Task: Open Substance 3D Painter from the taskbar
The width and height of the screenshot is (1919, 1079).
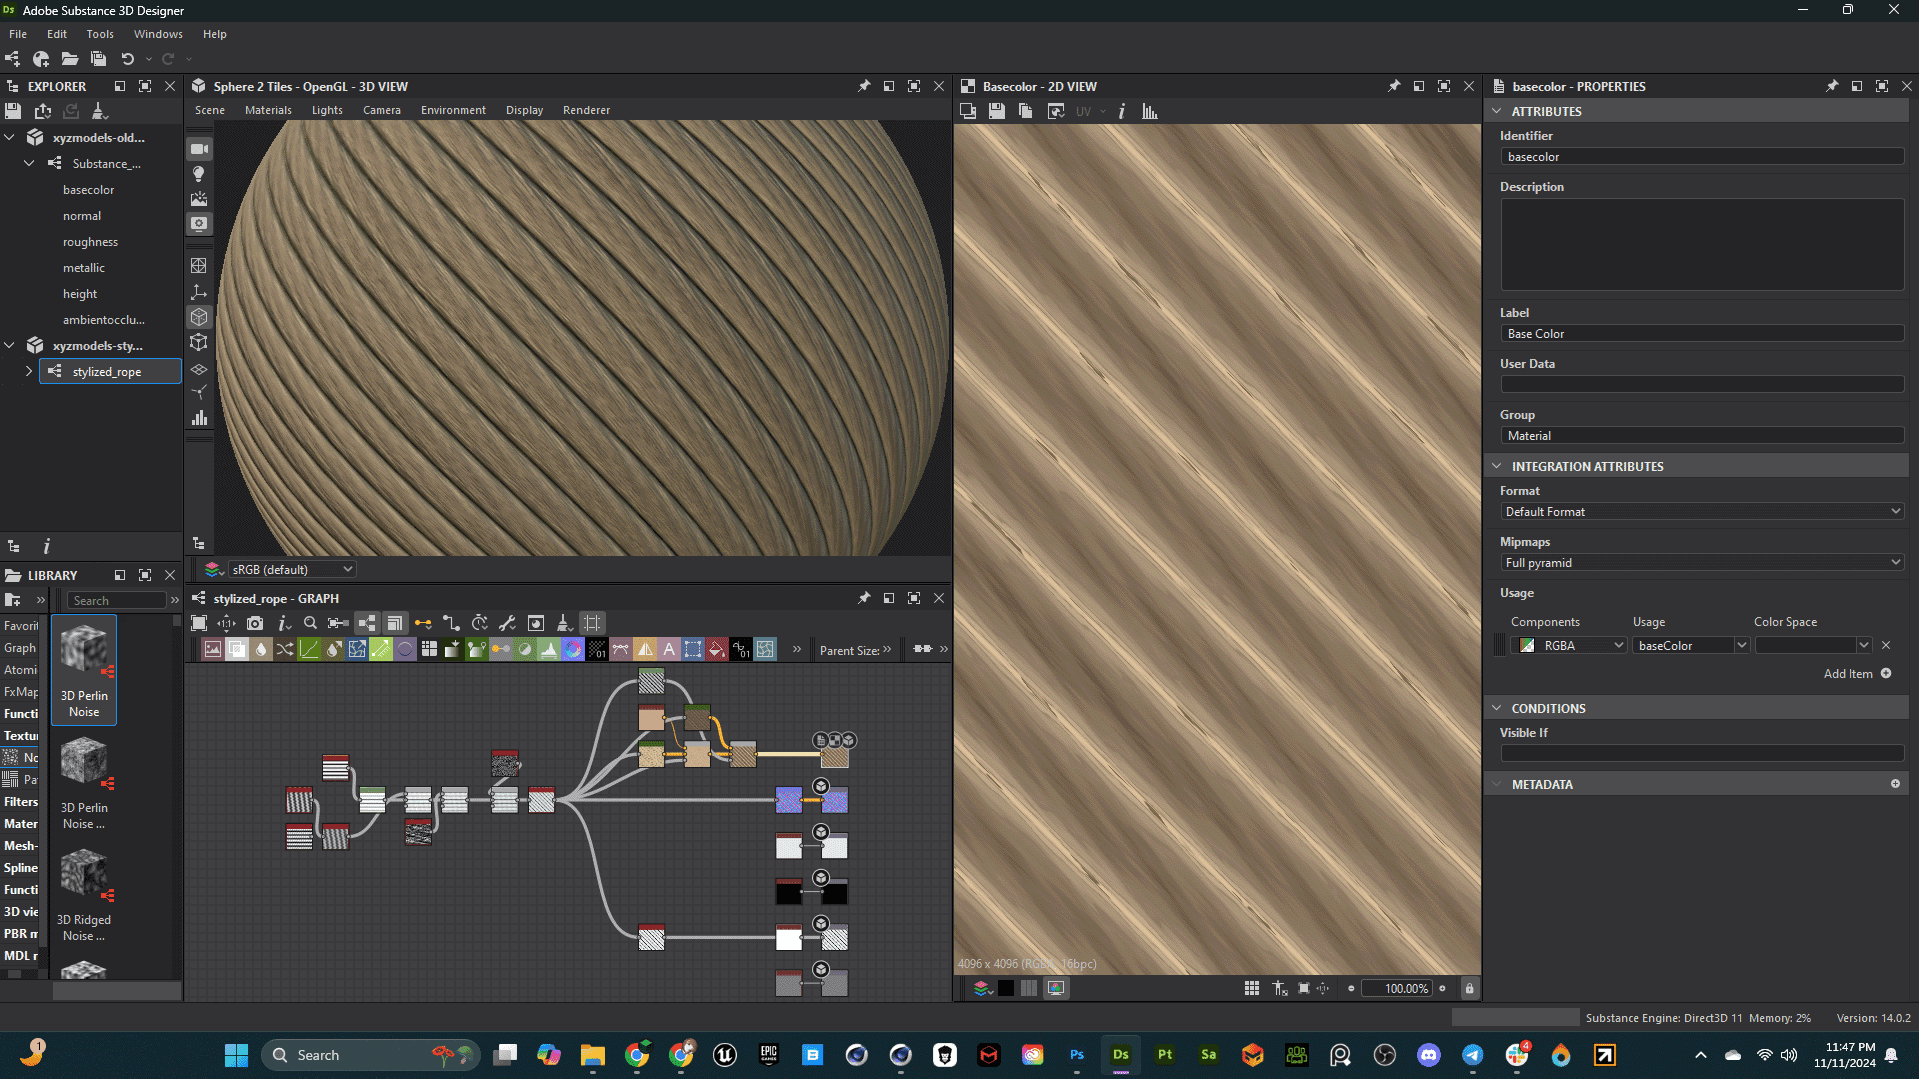Action: (x=1165, y=1055)
